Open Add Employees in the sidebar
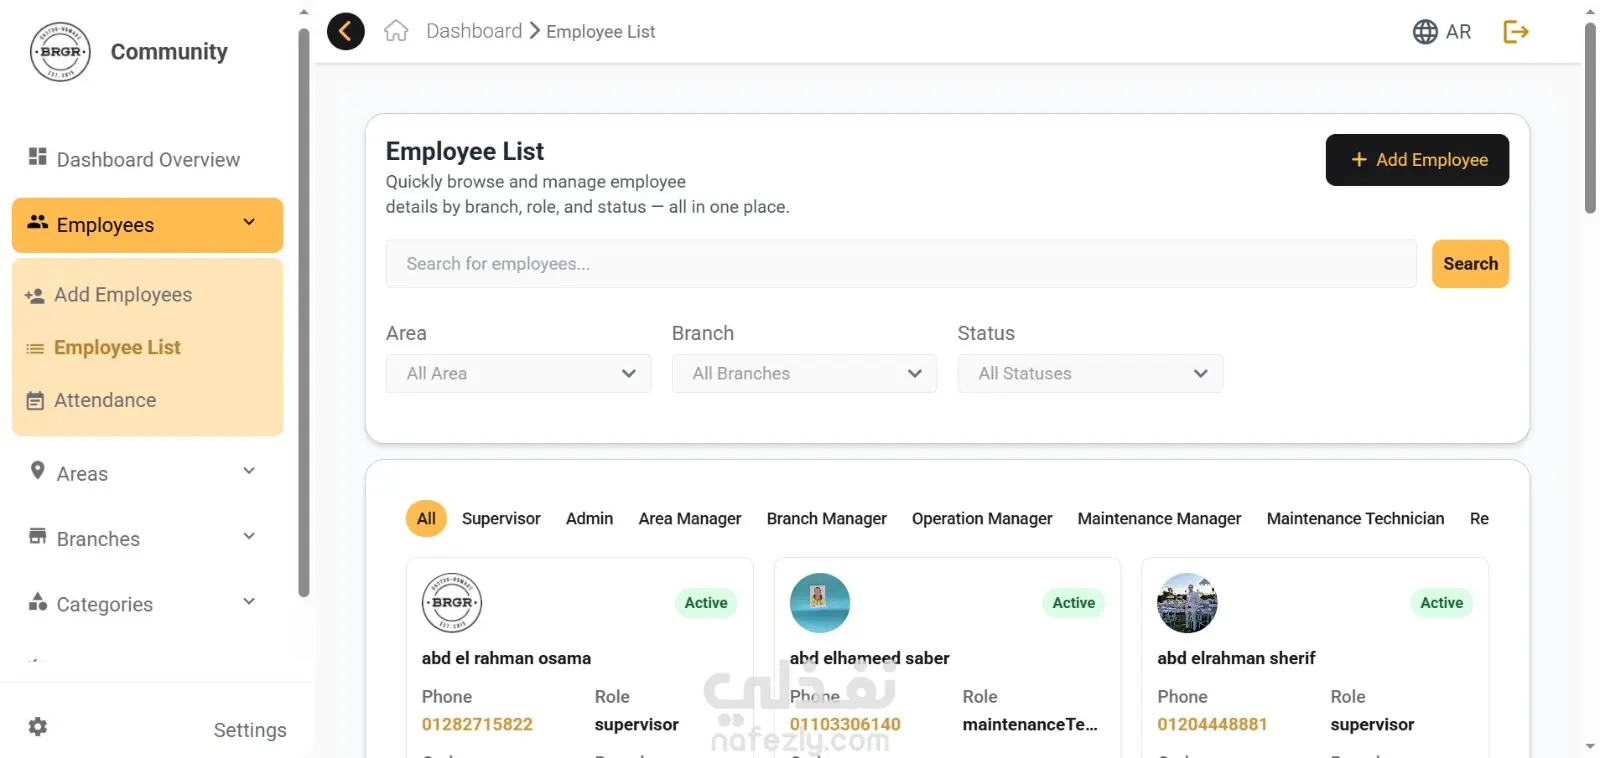Screen dimensions: 1600x758 pos(123,295)
